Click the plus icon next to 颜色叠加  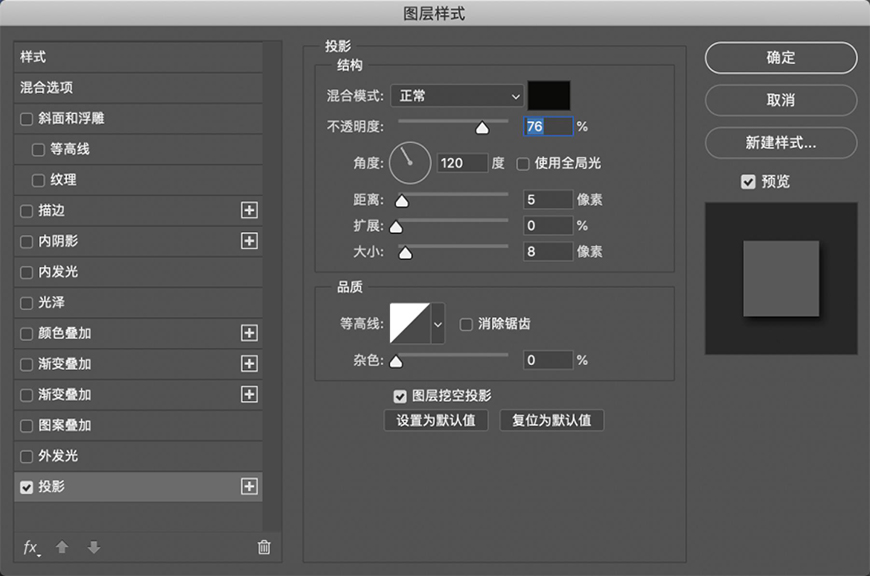249,333
